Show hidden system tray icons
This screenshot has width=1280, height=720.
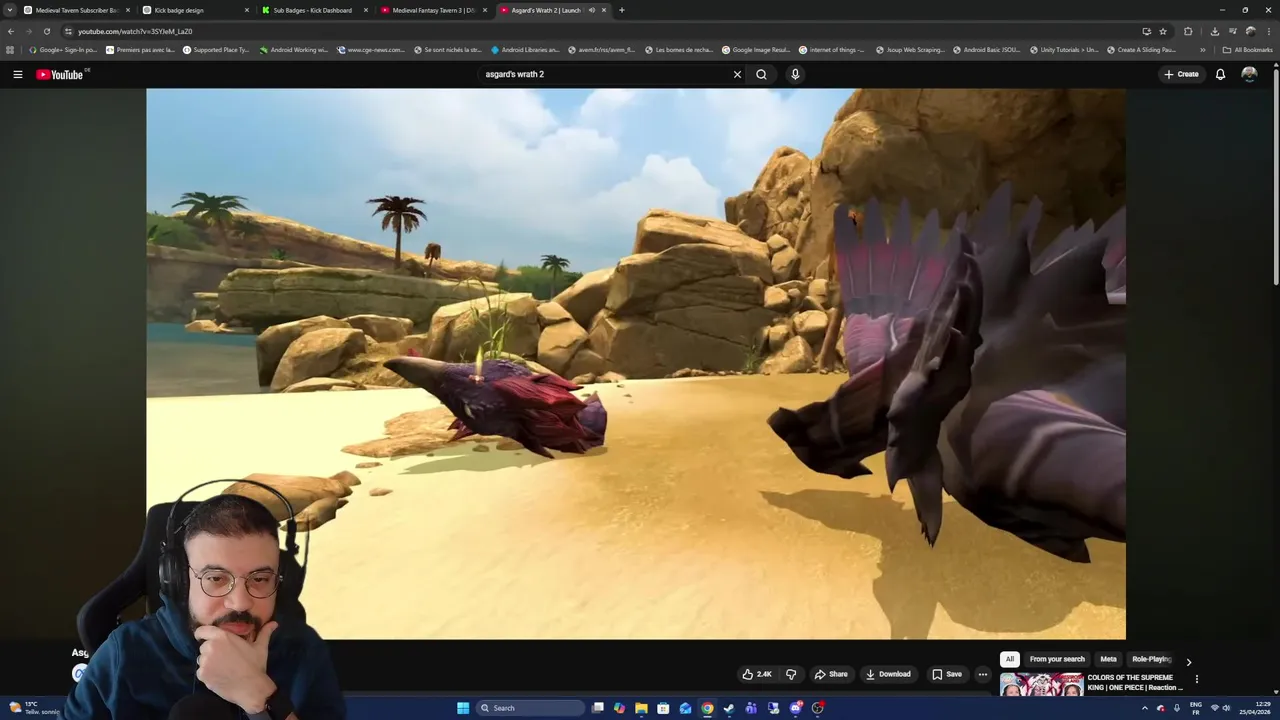1145,708
